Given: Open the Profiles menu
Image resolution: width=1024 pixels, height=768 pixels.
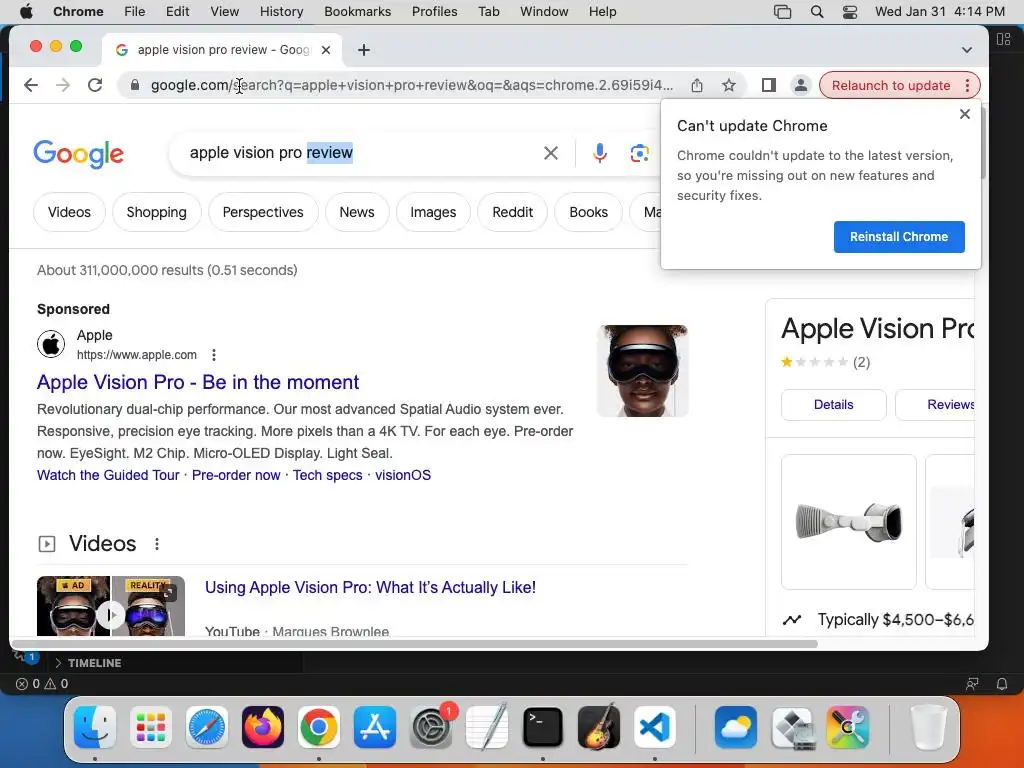Looking at the screenshot, I should [x=434, y=12].
